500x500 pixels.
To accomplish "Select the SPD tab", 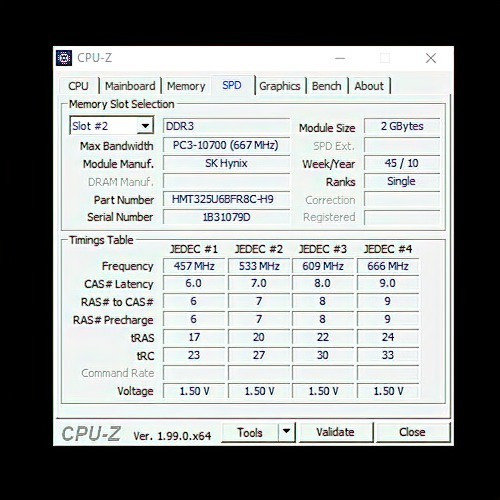I will [232, 85].
